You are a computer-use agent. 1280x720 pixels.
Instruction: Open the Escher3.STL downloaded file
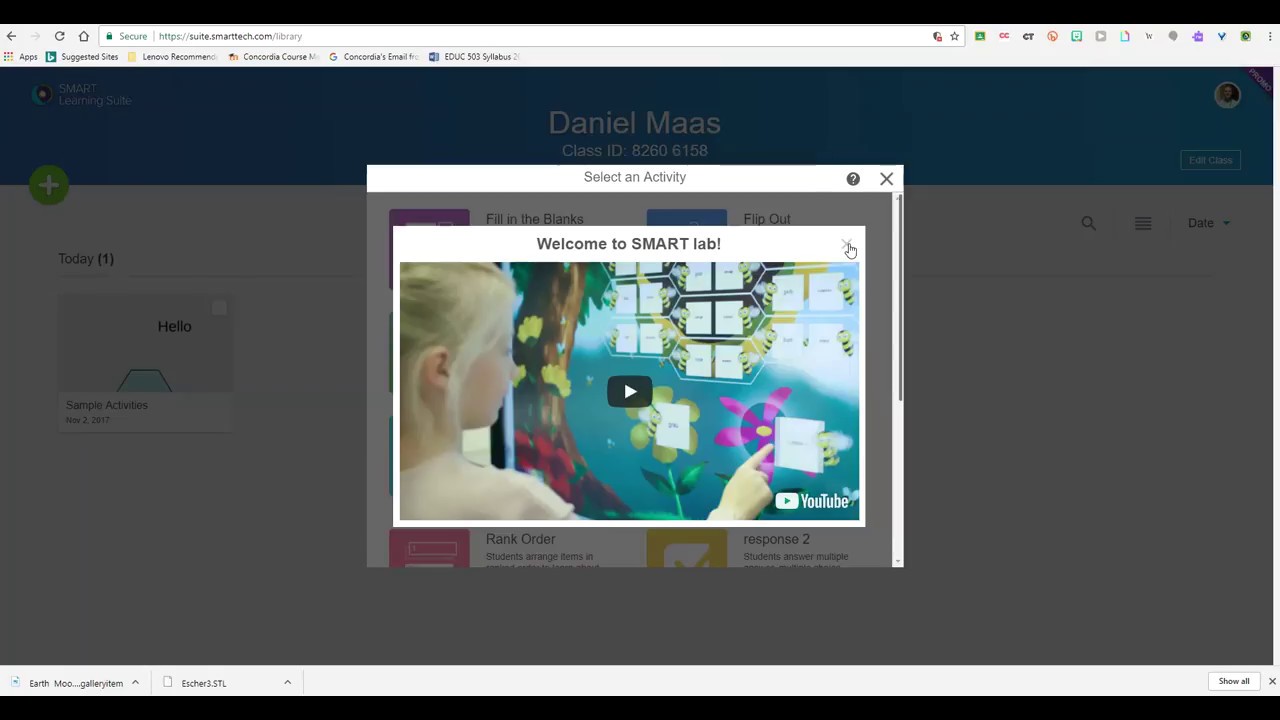point(204,683)
